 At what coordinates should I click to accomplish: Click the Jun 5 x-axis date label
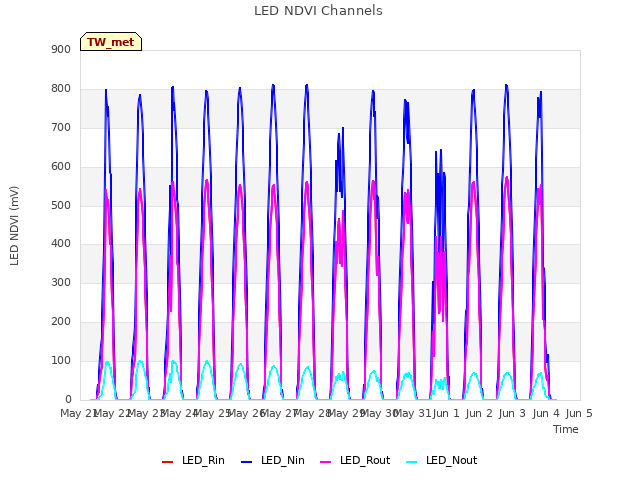point(579,413)
